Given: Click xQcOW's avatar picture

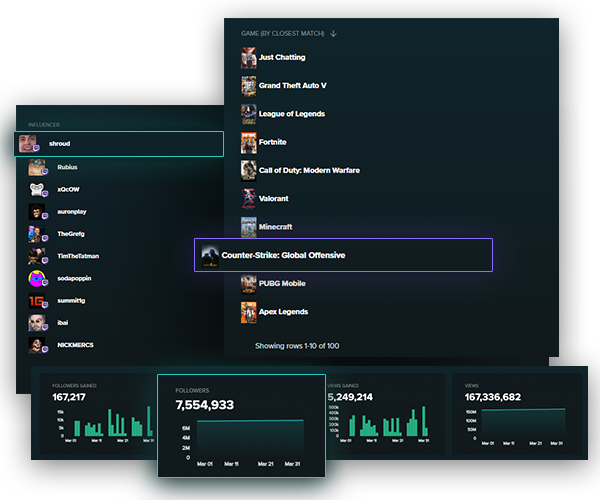Looking at the screenshot, I should click(x=36, y=189).
